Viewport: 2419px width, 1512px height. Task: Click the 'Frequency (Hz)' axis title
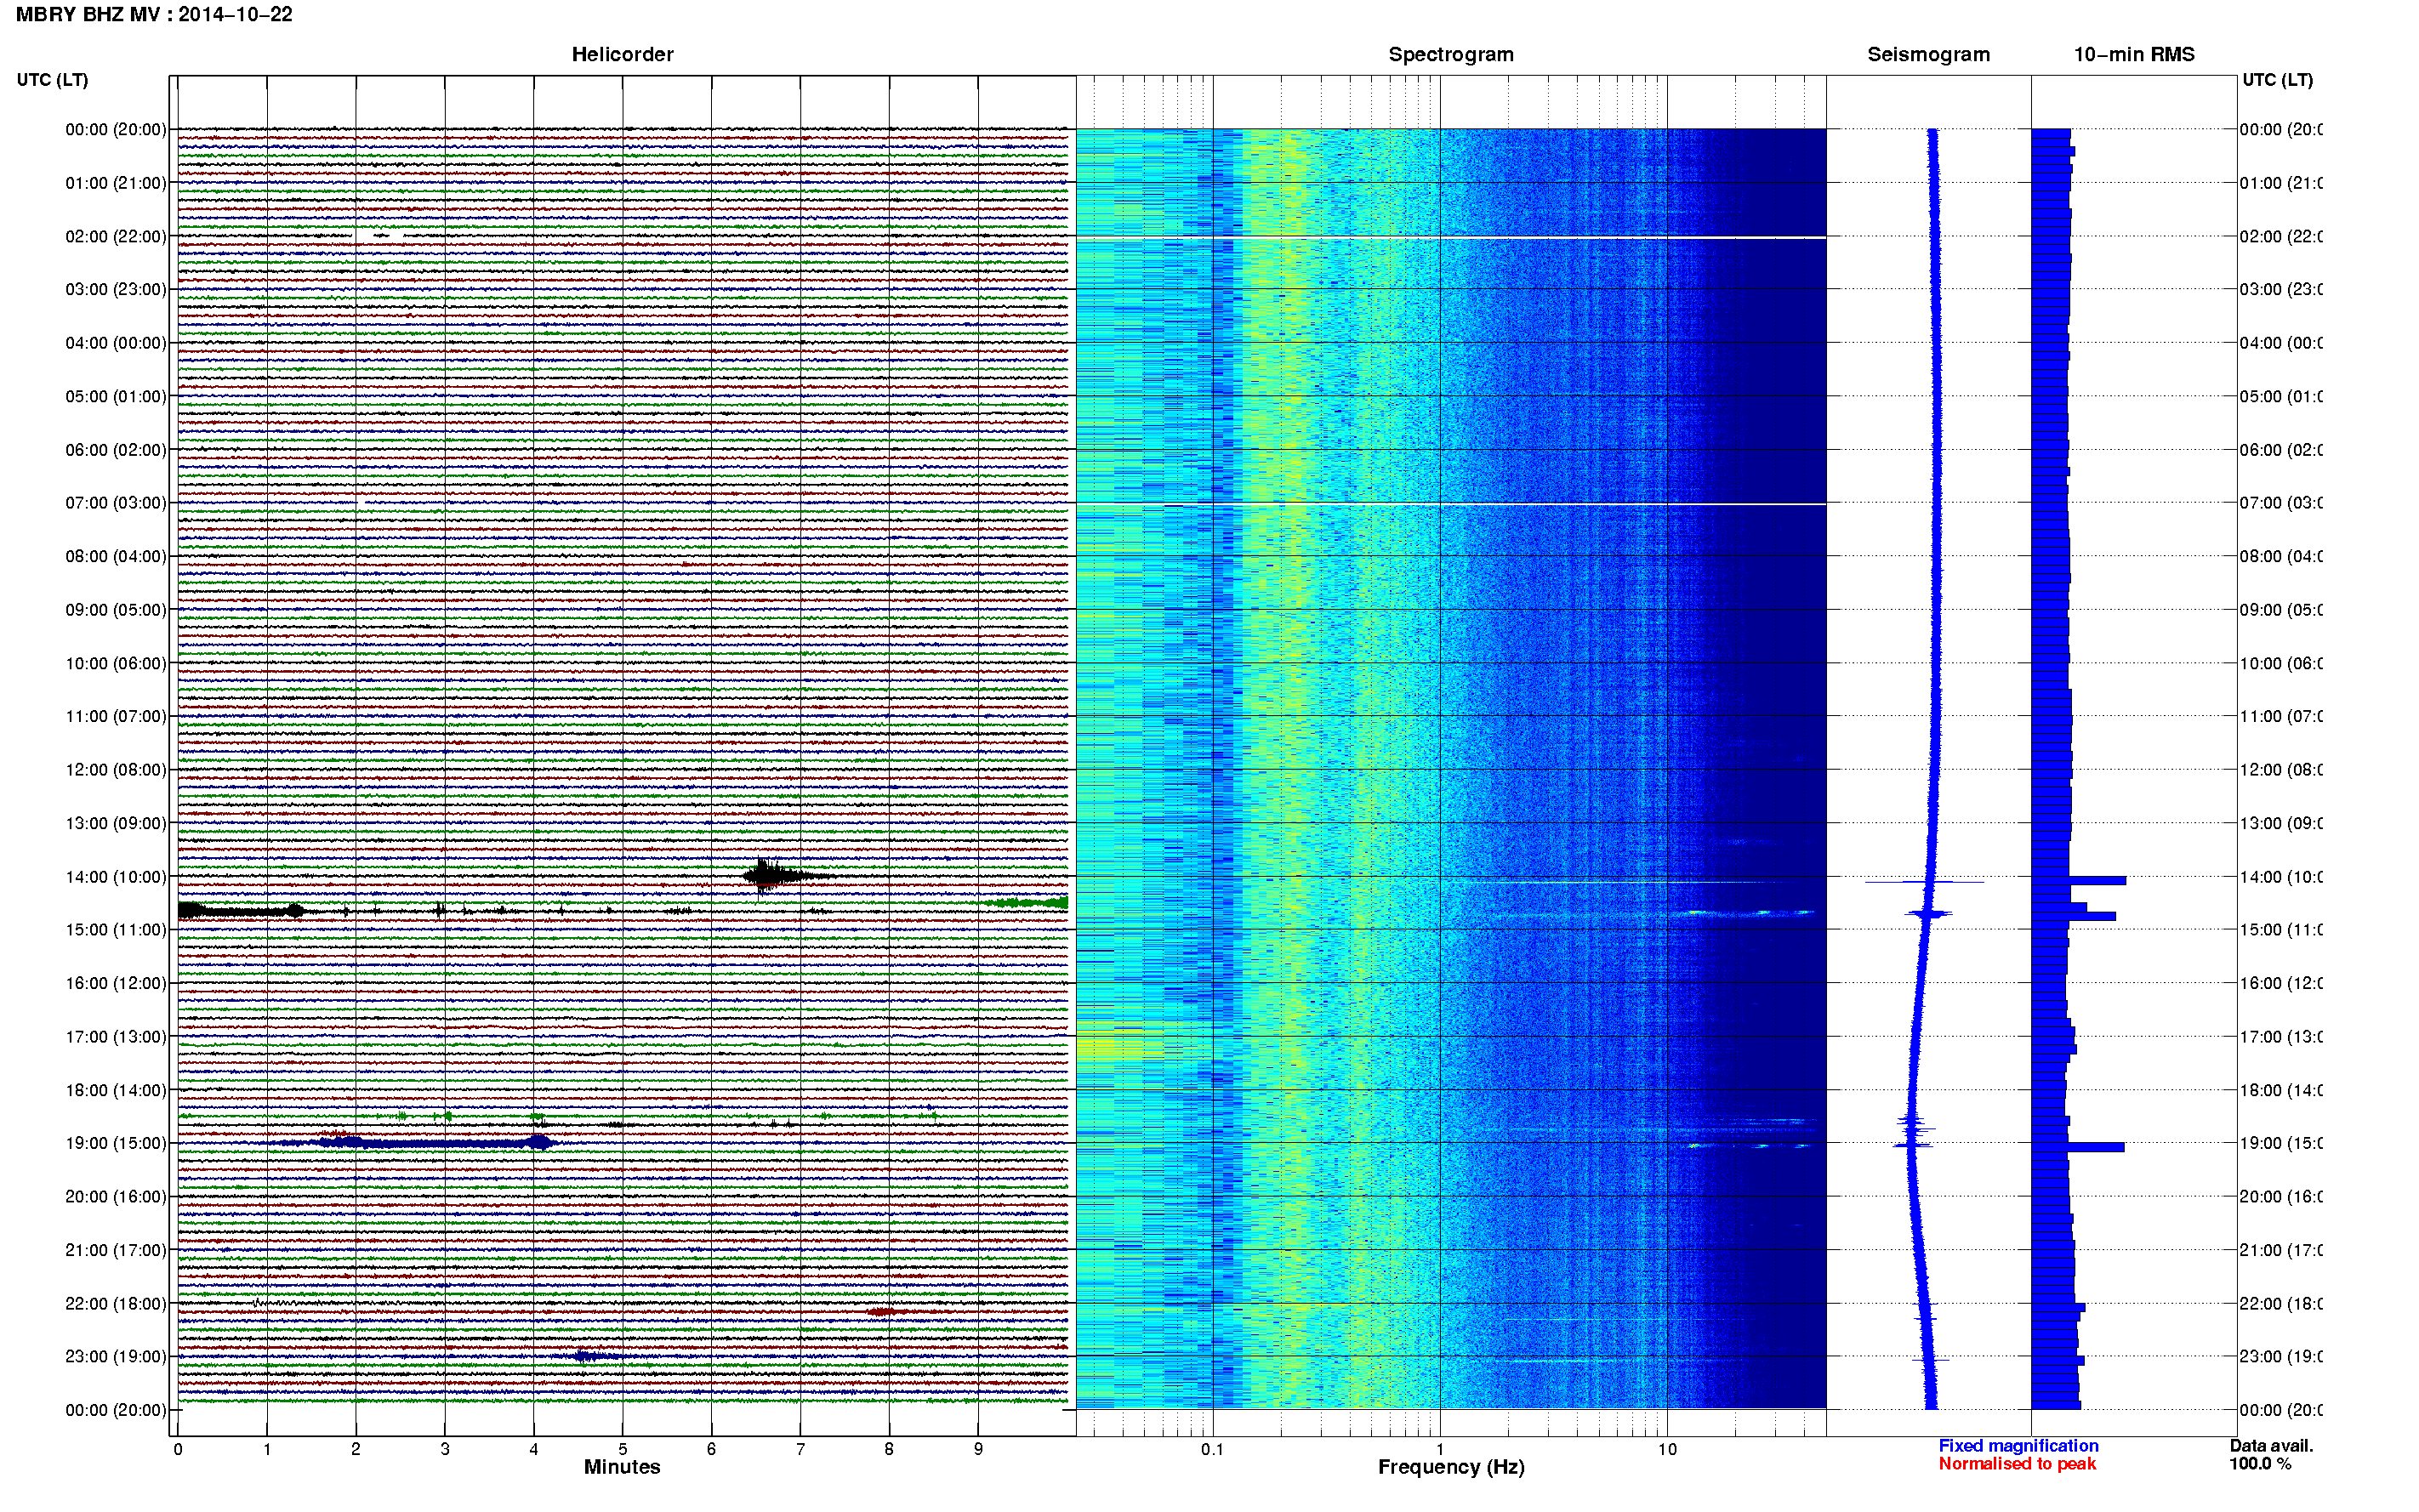point(1451,1468)
